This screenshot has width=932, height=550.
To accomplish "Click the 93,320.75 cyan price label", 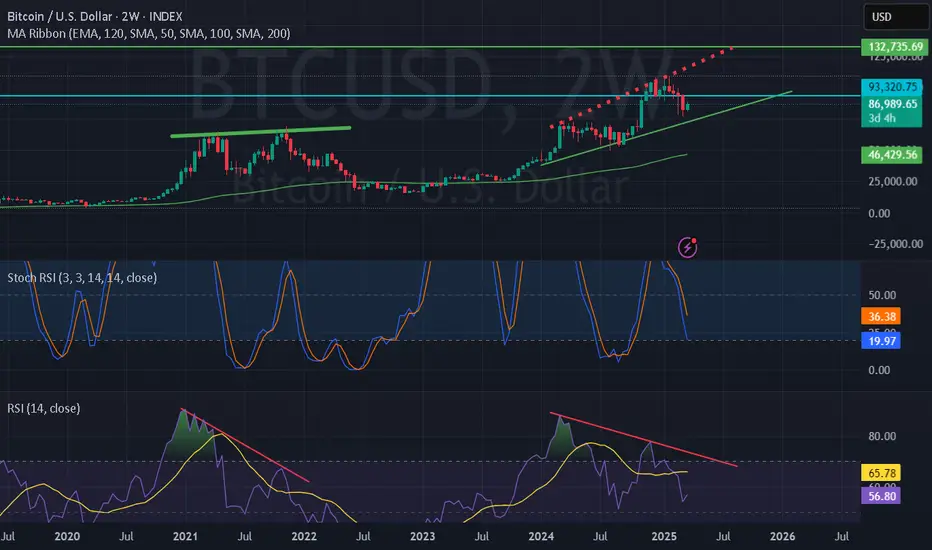I will 892,87.
